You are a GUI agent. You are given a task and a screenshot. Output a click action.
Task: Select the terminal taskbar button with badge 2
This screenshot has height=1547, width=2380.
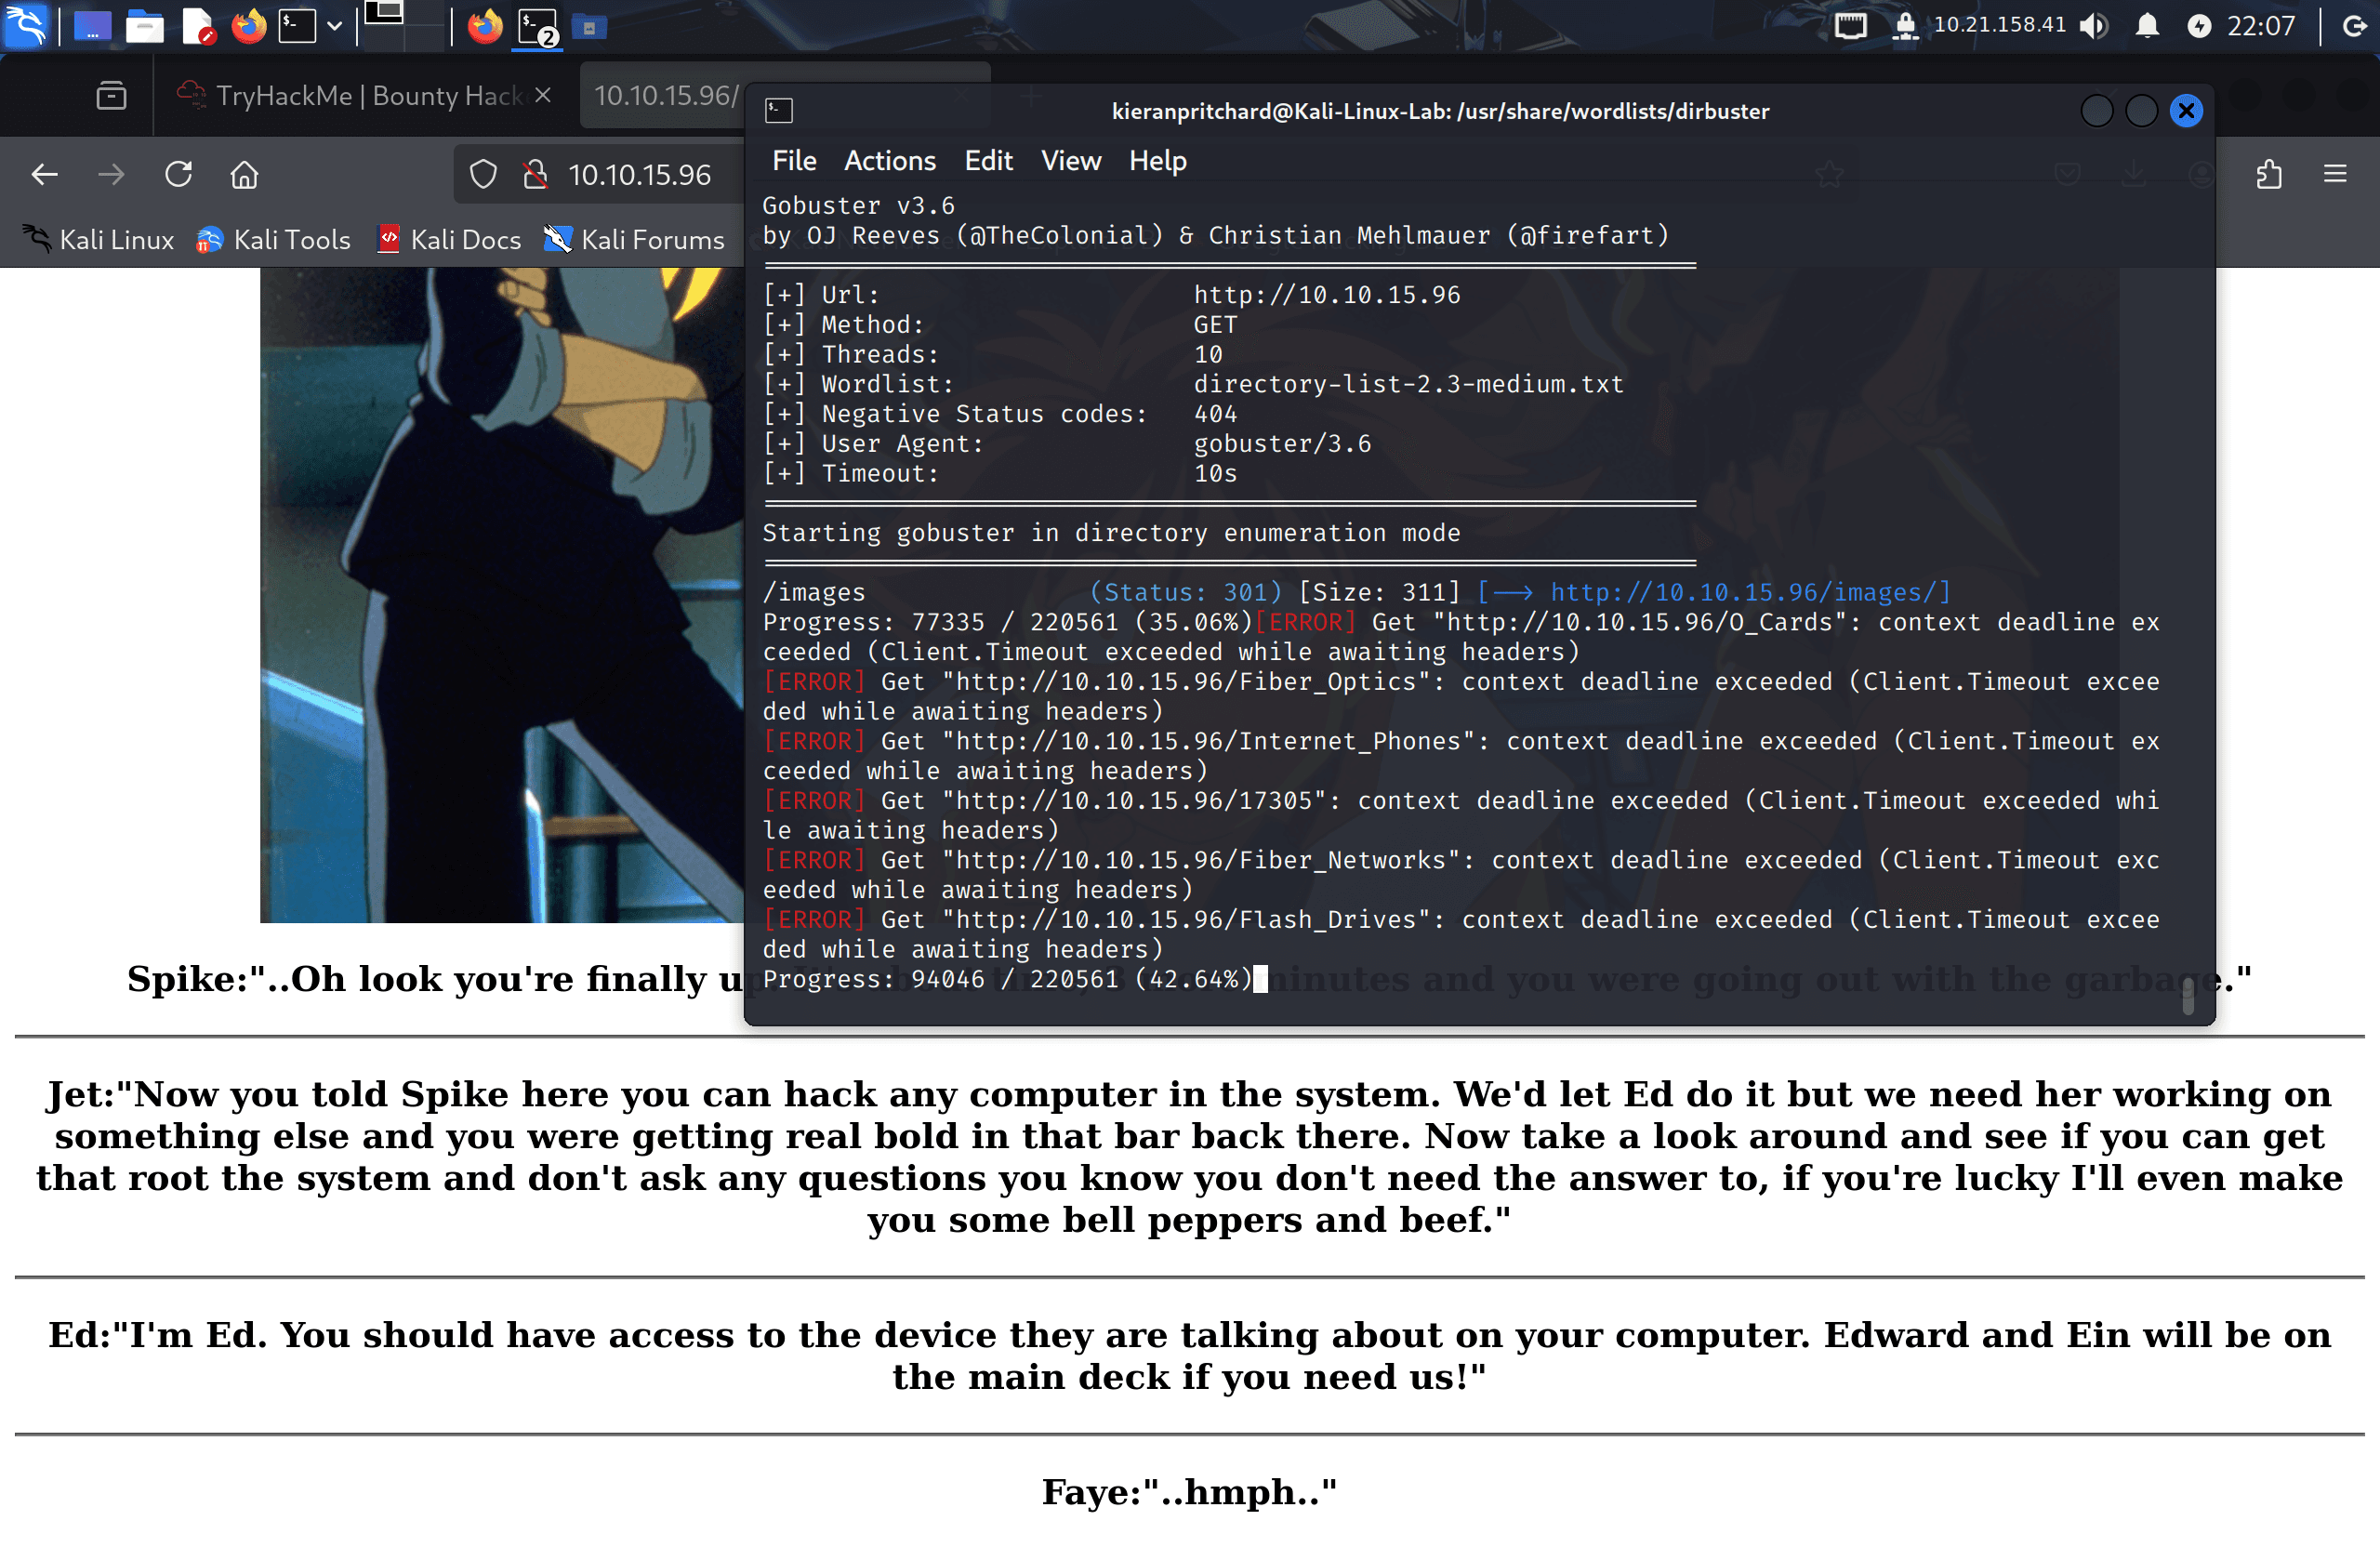pyautogui.click(x=538, y=26)
